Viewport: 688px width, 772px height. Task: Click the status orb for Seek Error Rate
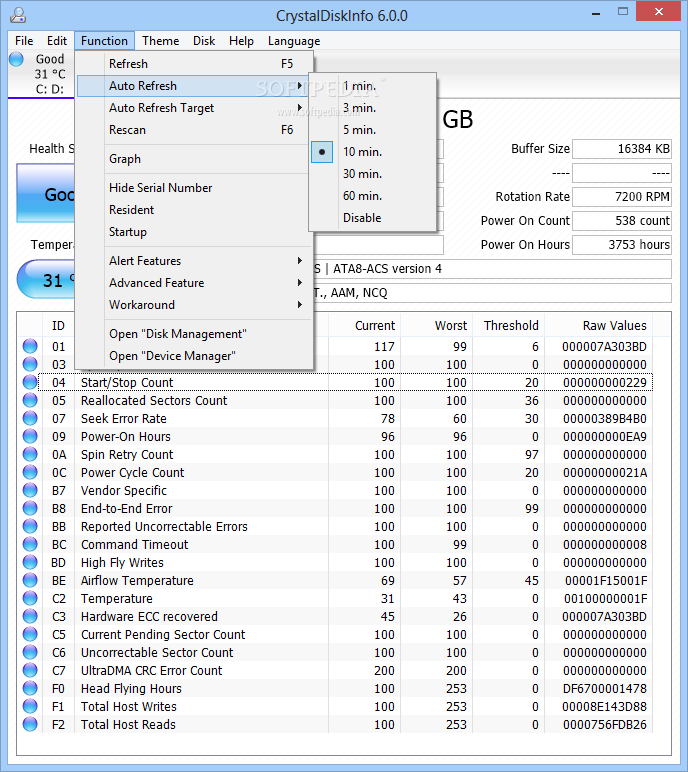(x=30, y=418)
